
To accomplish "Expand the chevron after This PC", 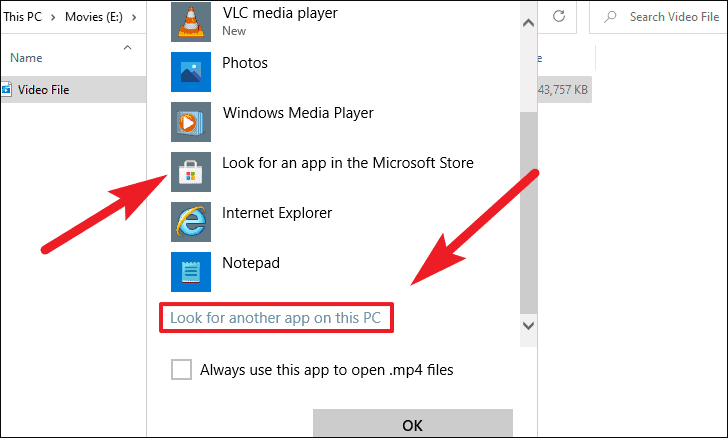I will coord(53,18).
